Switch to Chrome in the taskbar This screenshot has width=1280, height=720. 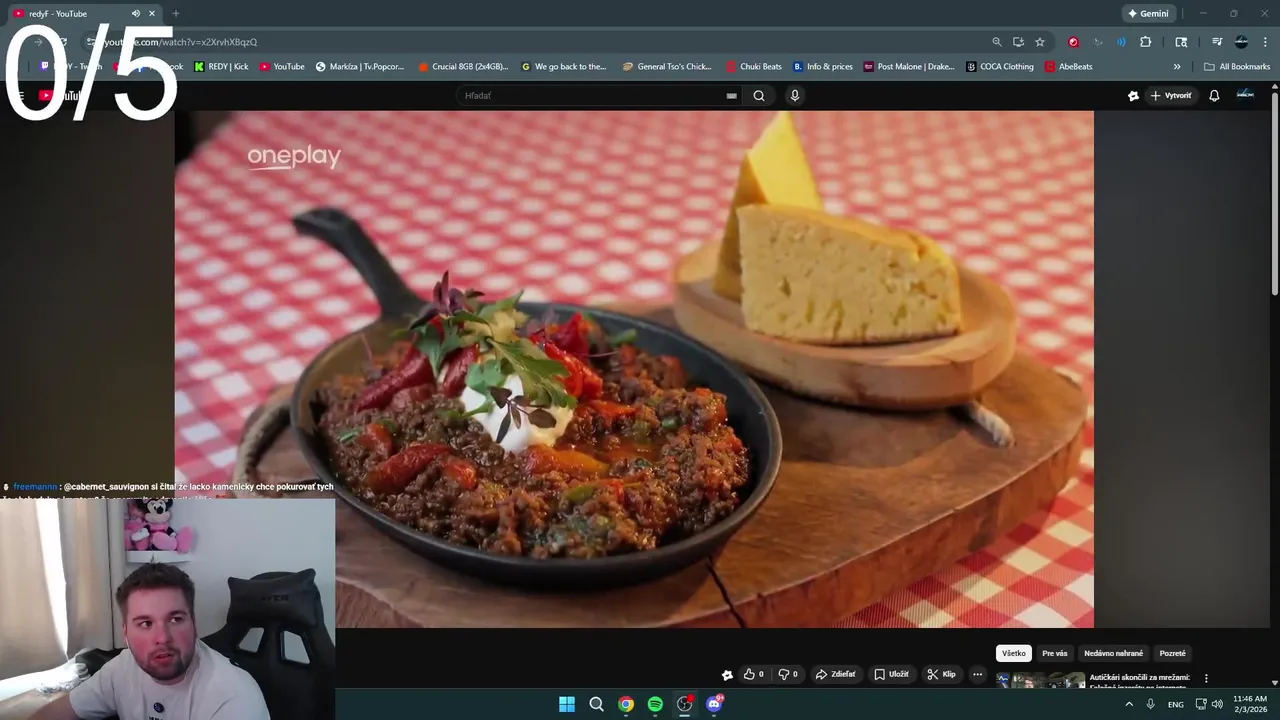pyautogui.click(x=626, y=704)
